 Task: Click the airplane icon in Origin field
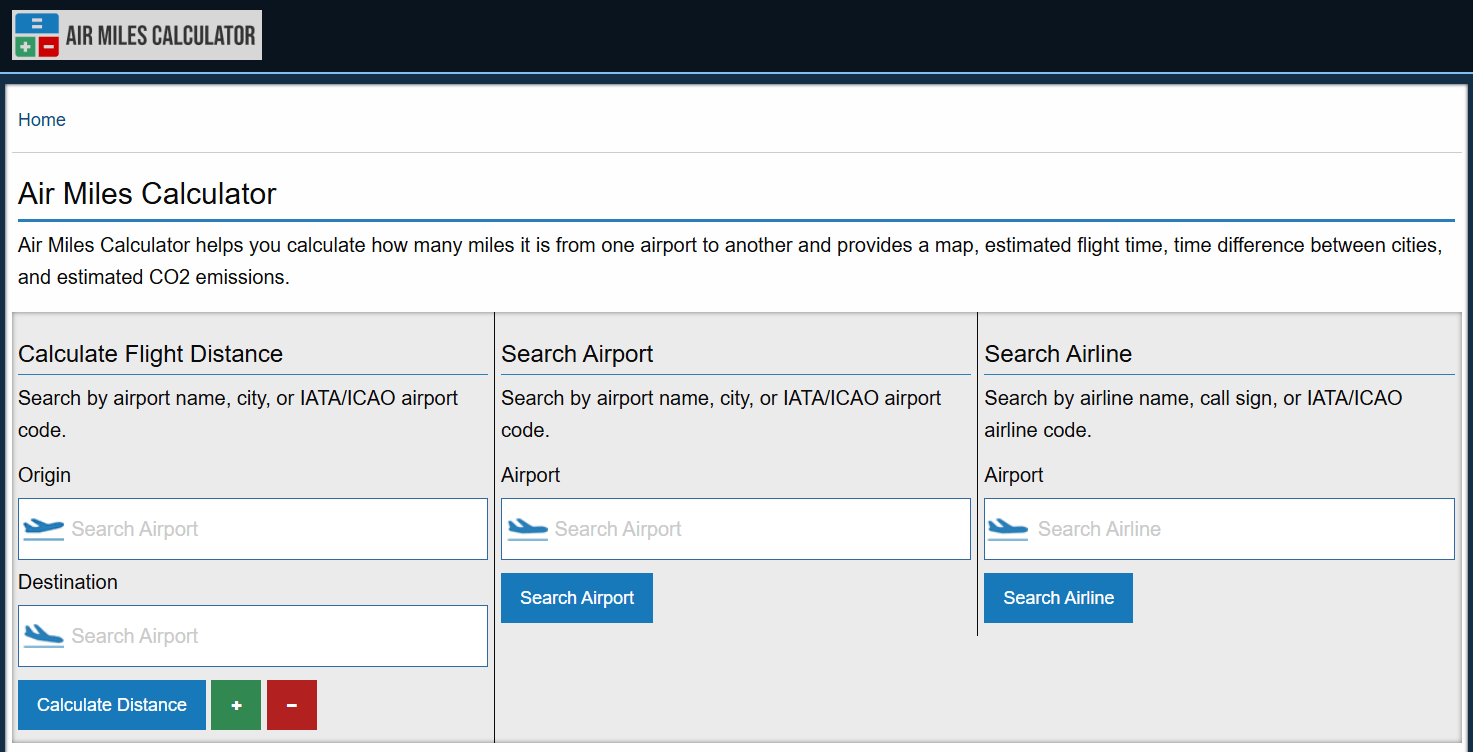click(x=43, y=528)
